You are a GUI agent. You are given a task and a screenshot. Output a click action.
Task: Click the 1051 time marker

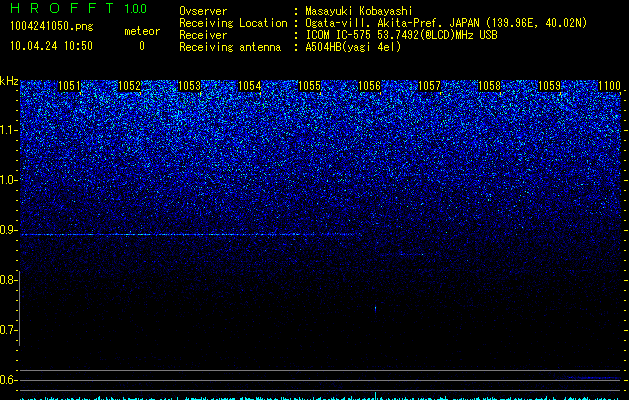[69, 86]
